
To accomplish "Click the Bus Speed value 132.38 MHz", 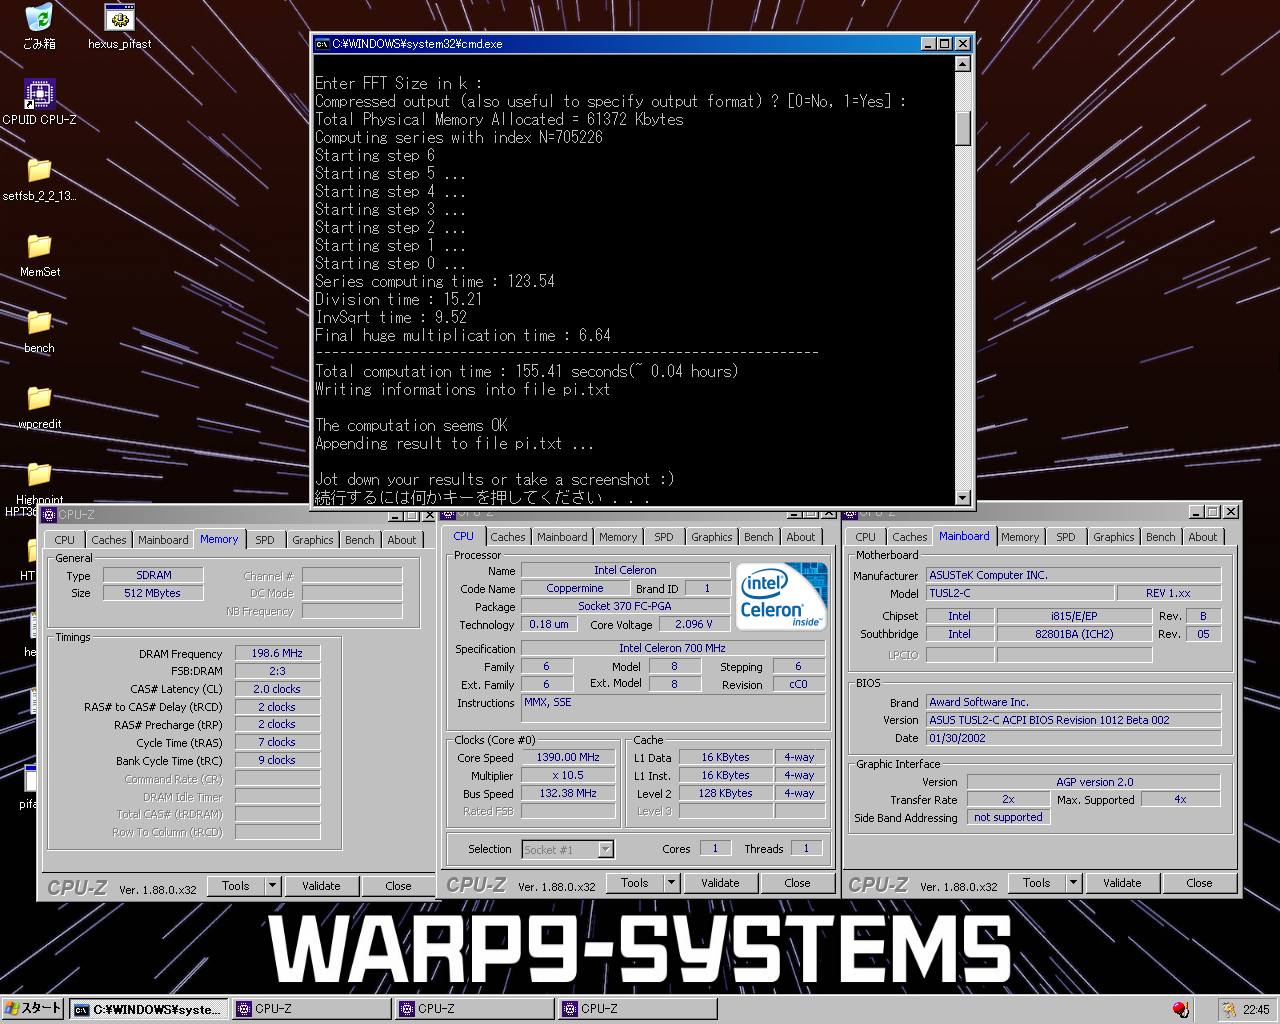I will [x=568, y=793].
